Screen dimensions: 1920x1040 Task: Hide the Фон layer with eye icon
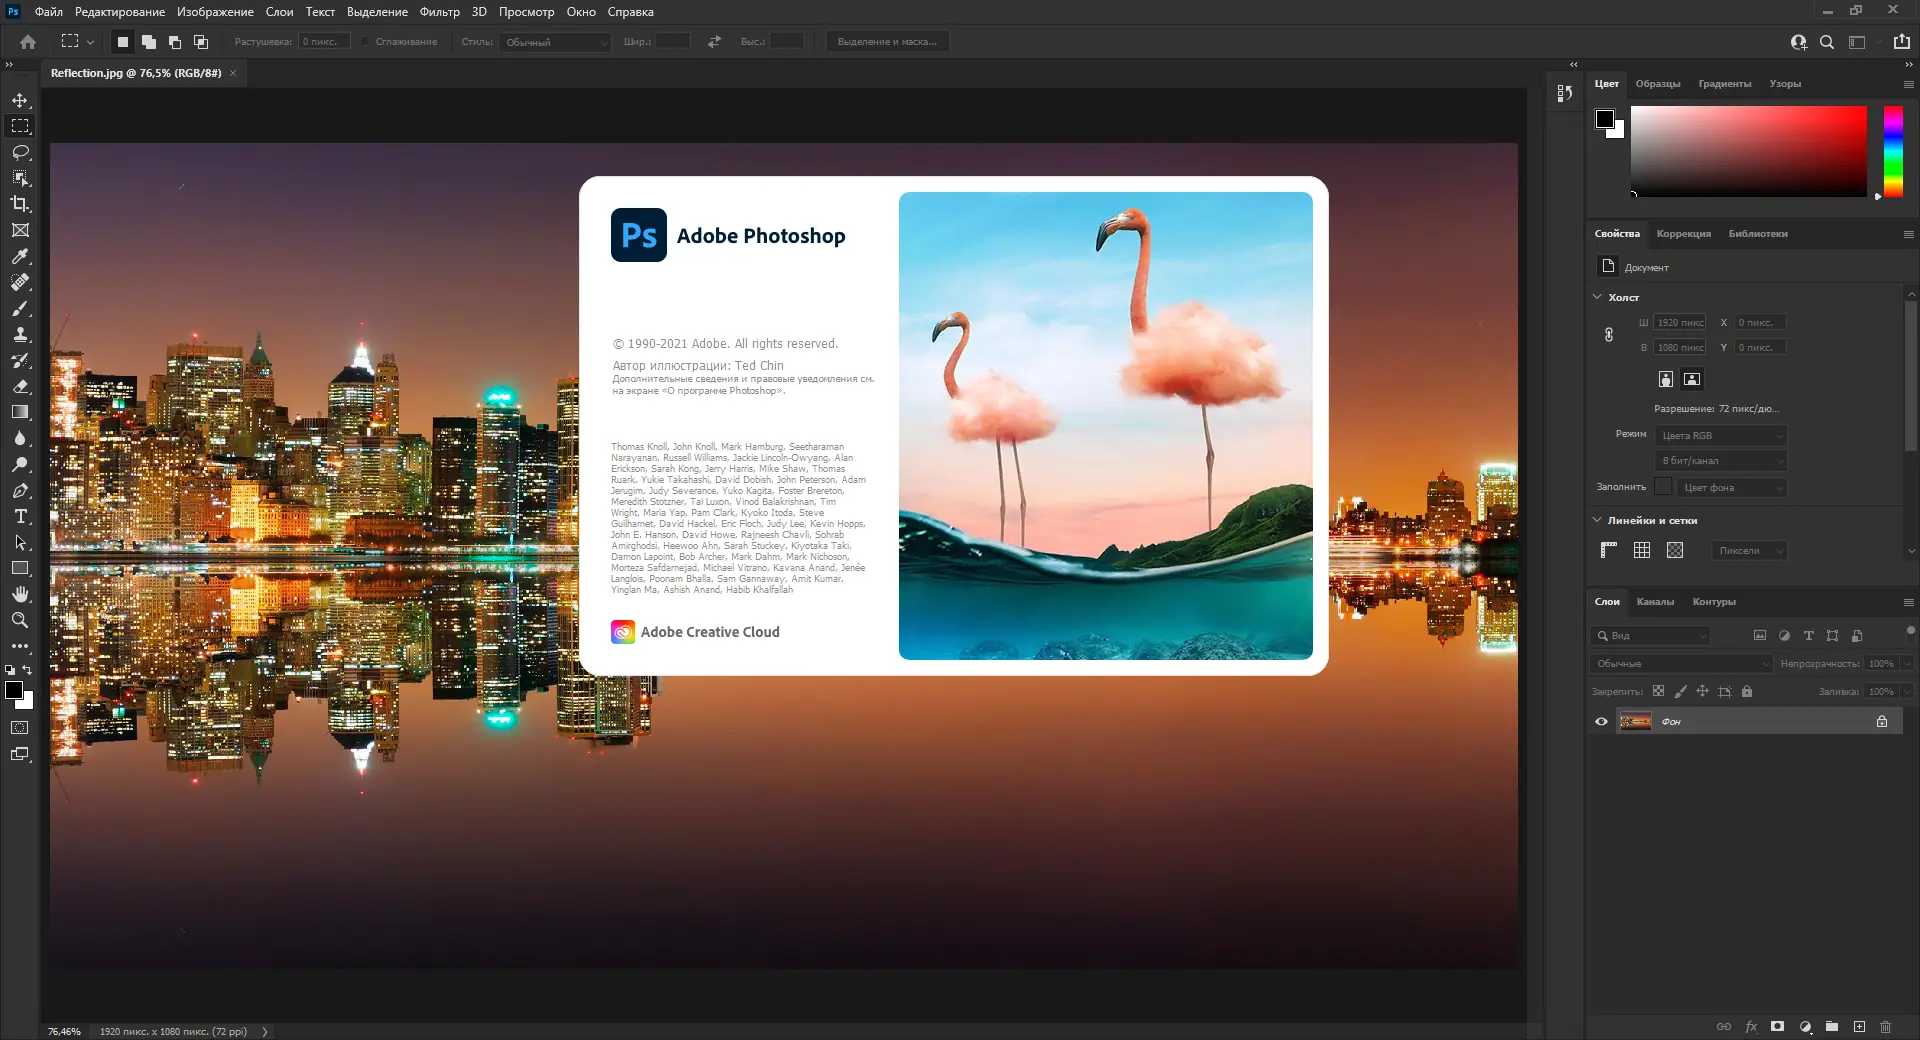[x=1601, y=721]
